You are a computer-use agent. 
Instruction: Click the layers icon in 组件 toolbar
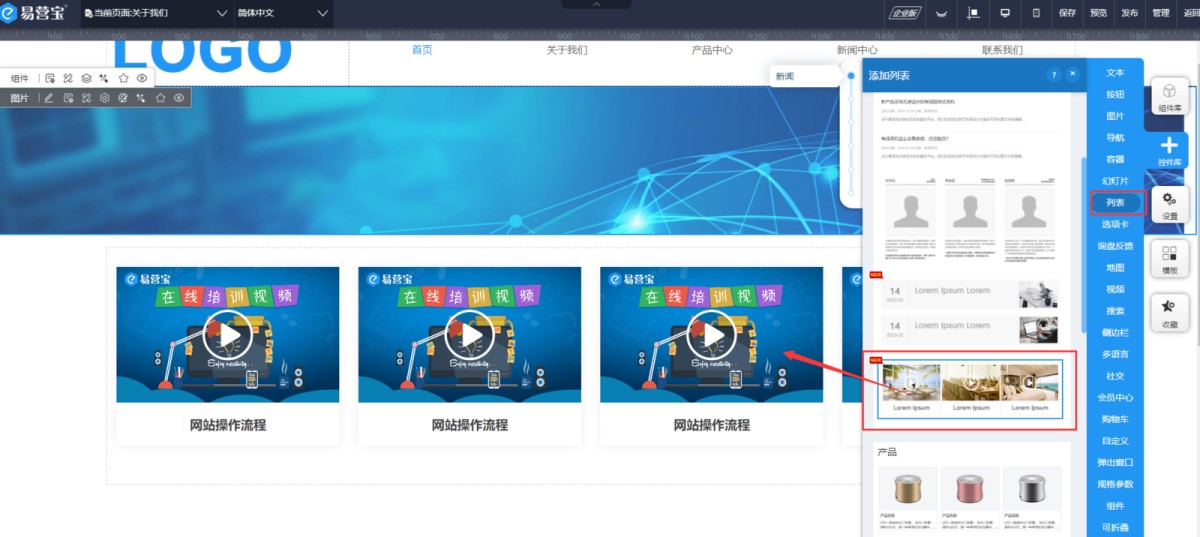point(87,78)
